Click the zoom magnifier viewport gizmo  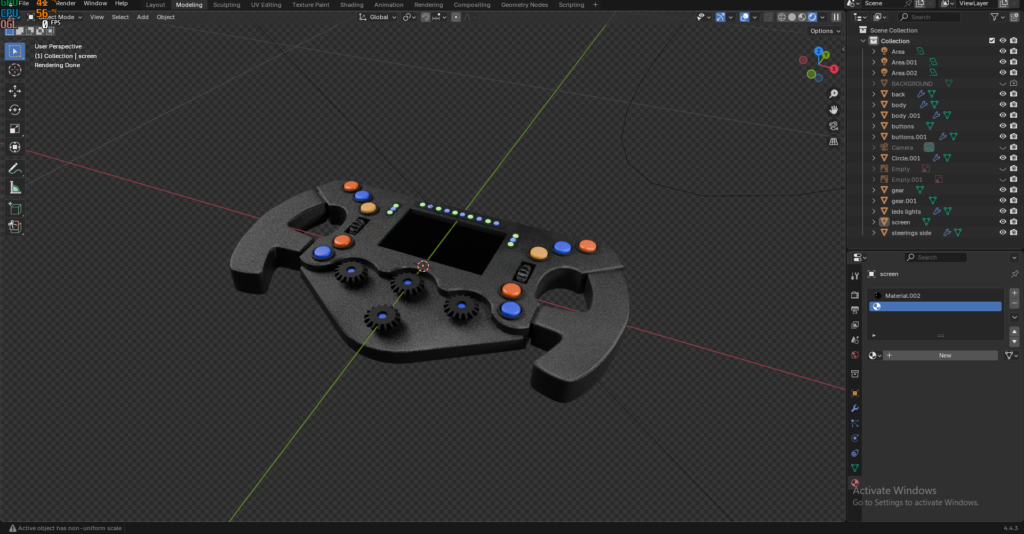coord(834,92)
